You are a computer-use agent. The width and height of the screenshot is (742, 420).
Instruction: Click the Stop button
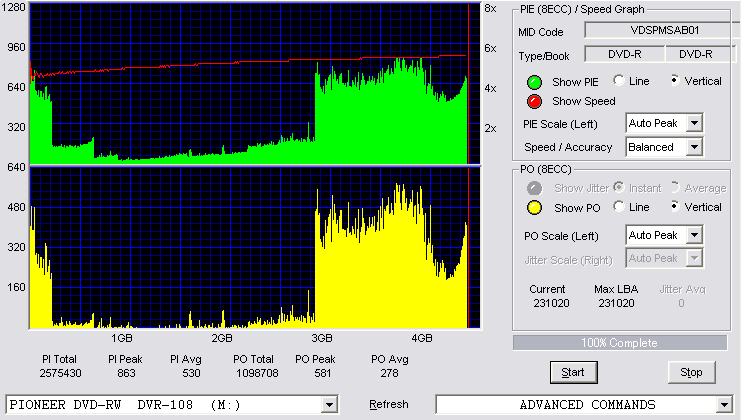coord(691,373)
